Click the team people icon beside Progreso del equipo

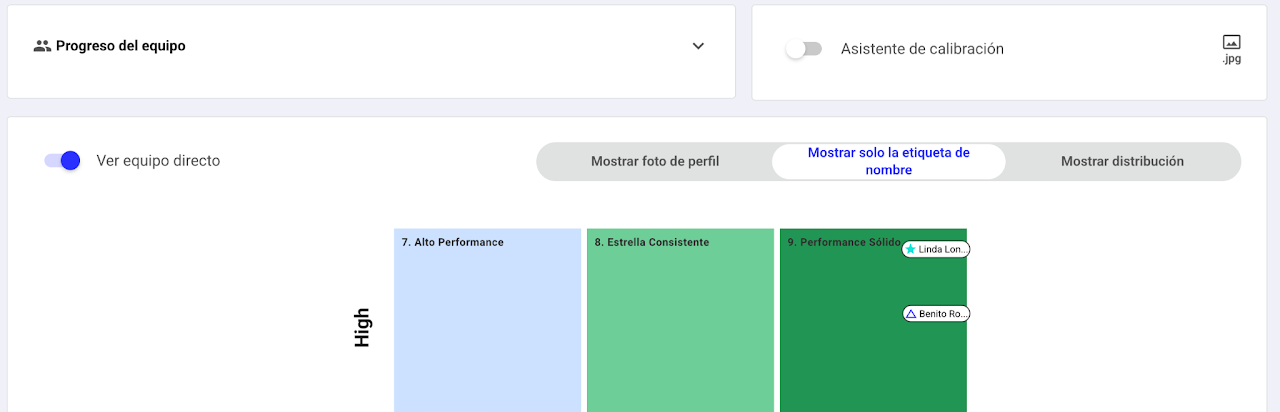click(x=42, y=46)
